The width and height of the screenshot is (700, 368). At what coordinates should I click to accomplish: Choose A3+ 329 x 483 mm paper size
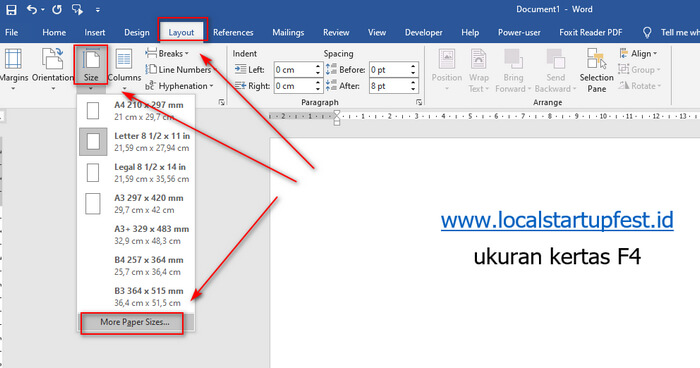point(136,234)
